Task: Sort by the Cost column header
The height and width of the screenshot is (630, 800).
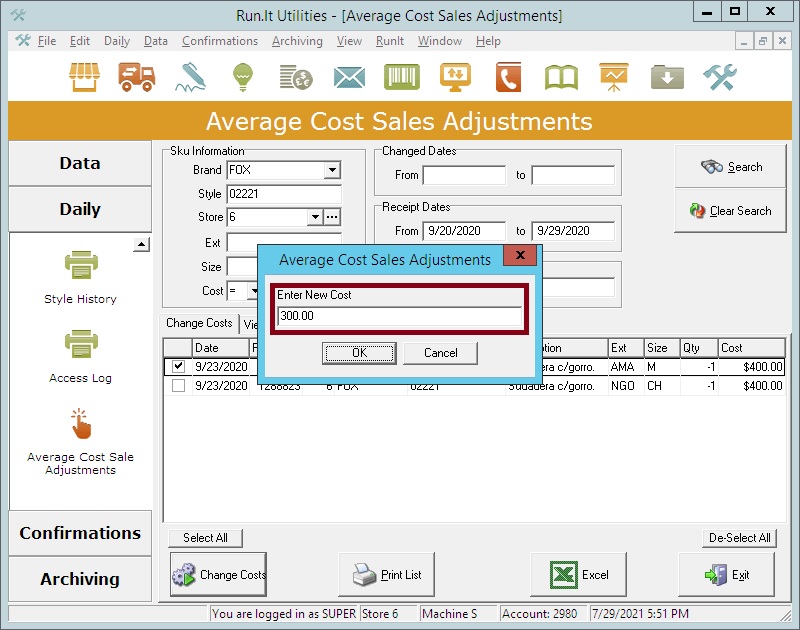Action: pyautogui.click(x=751, y=348)
